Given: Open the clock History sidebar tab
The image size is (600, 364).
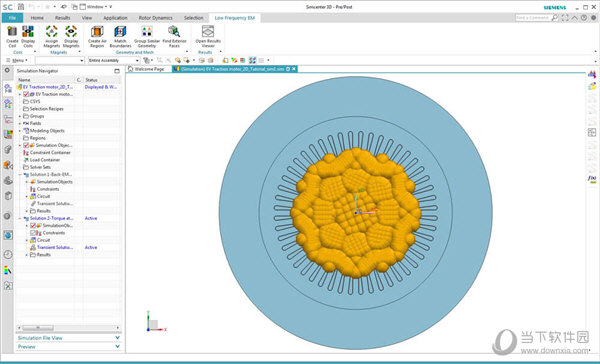Looking at the screenshot, I should [8, 255].
